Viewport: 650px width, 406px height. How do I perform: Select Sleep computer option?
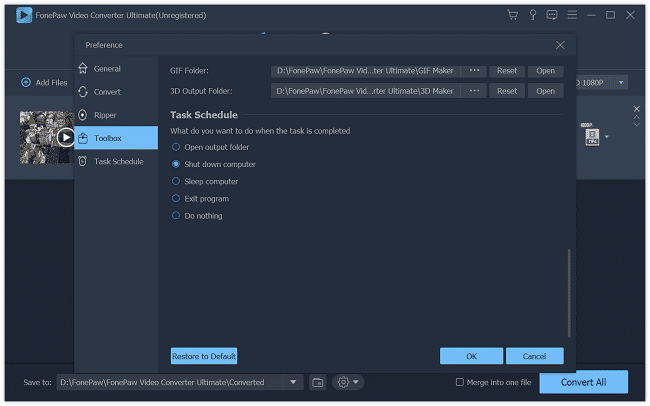[176, 181]
